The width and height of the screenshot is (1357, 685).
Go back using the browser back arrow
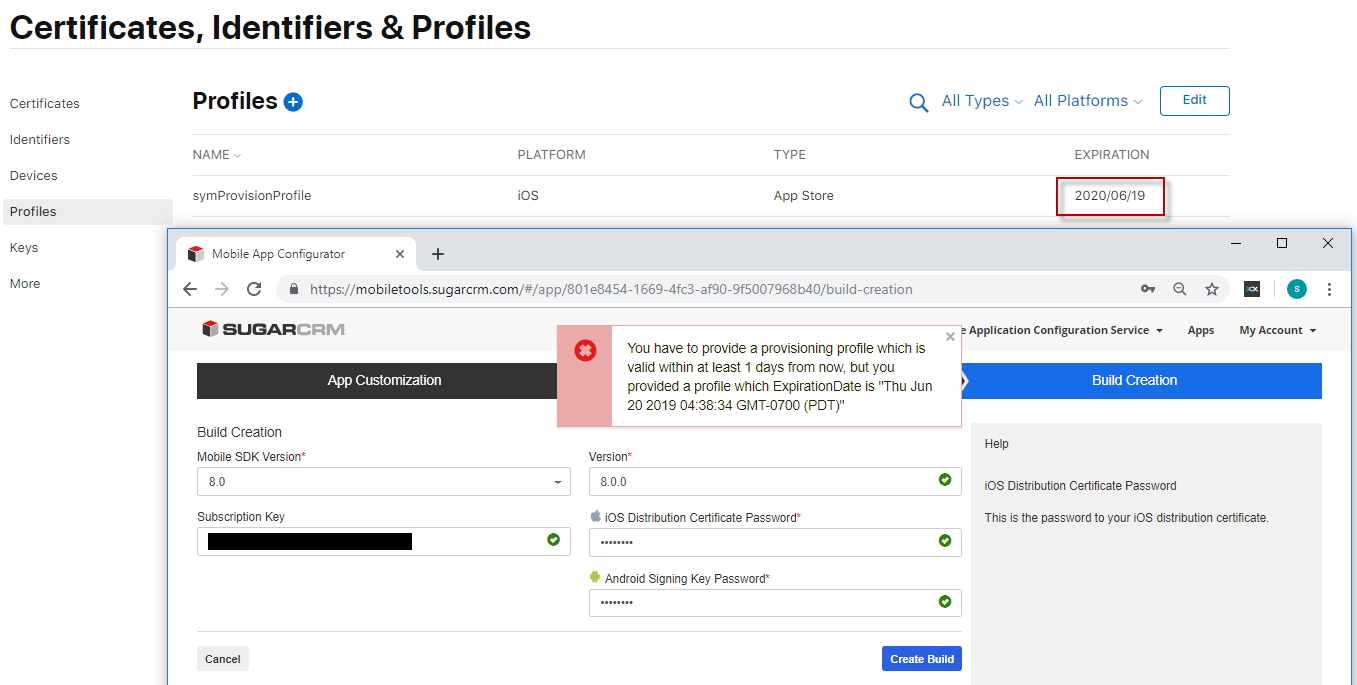tap(190, 289)
